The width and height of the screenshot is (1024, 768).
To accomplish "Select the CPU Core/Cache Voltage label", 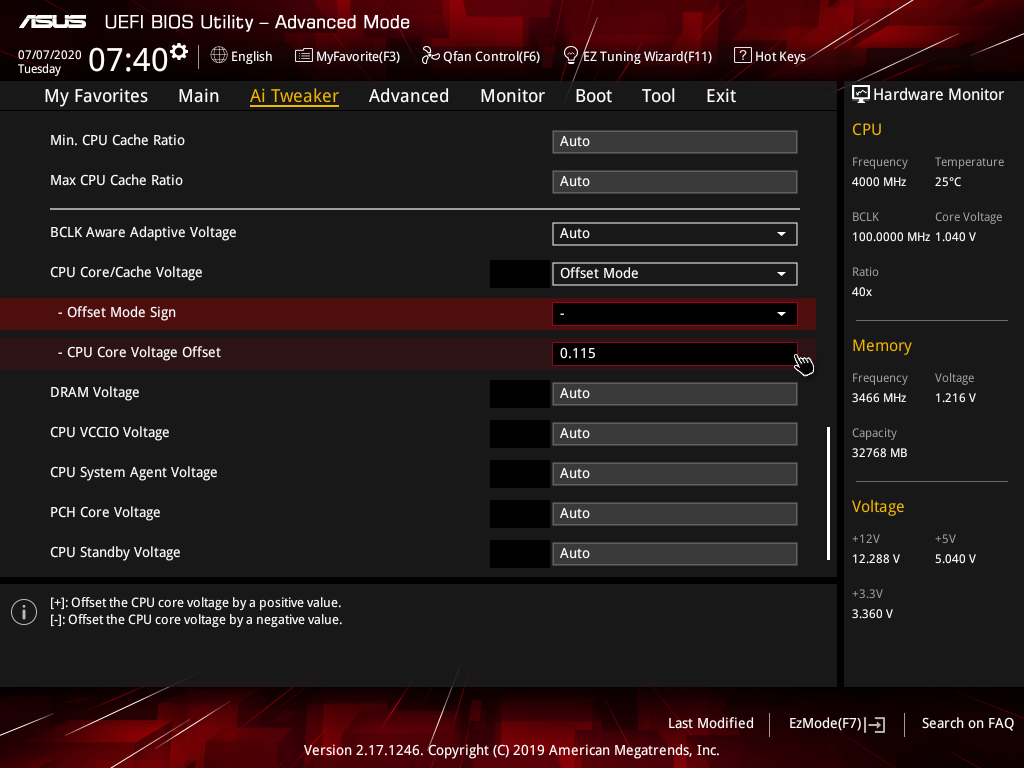I will click(x=126, y=272).
